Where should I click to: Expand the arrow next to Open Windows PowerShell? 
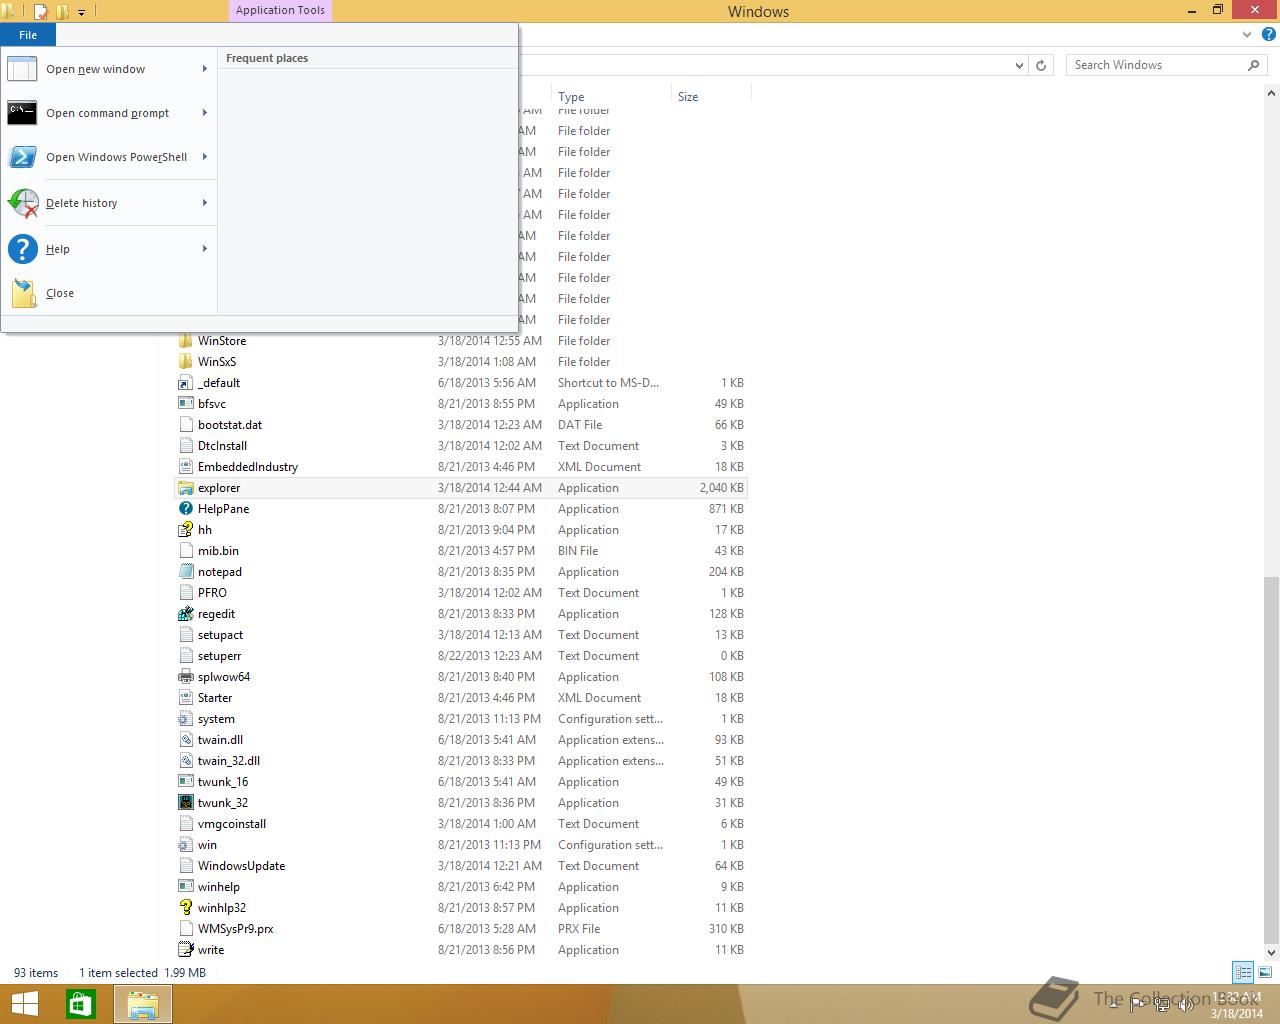pos(205,157)
